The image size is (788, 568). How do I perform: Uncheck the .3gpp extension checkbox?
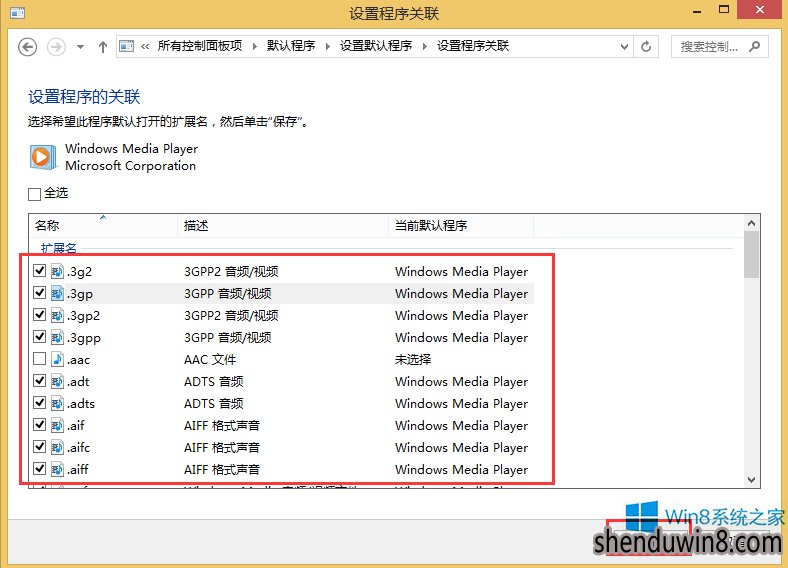(39, 337)
